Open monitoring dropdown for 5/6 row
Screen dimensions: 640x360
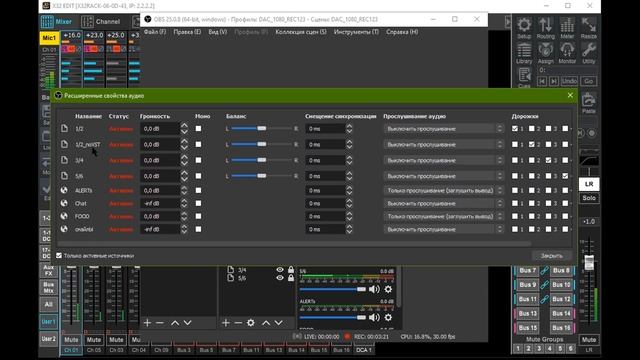click(x=444, y=176)
